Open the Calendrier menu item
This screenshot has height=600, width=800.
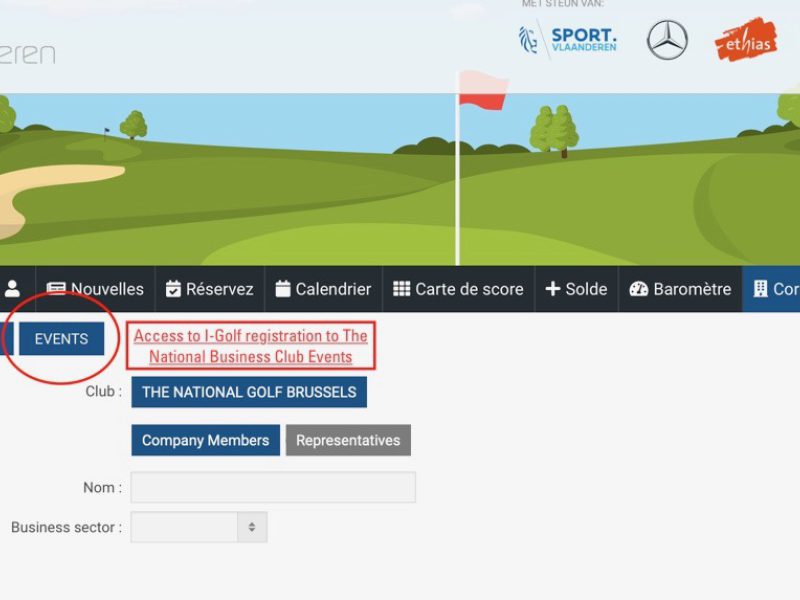pyautogui.click(x=323, y=289)
